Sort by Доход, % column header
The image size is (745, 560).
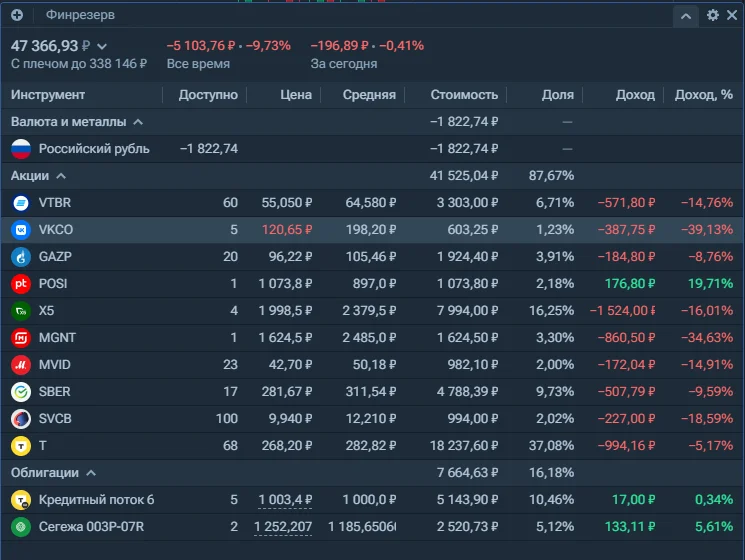coord(704,95)
